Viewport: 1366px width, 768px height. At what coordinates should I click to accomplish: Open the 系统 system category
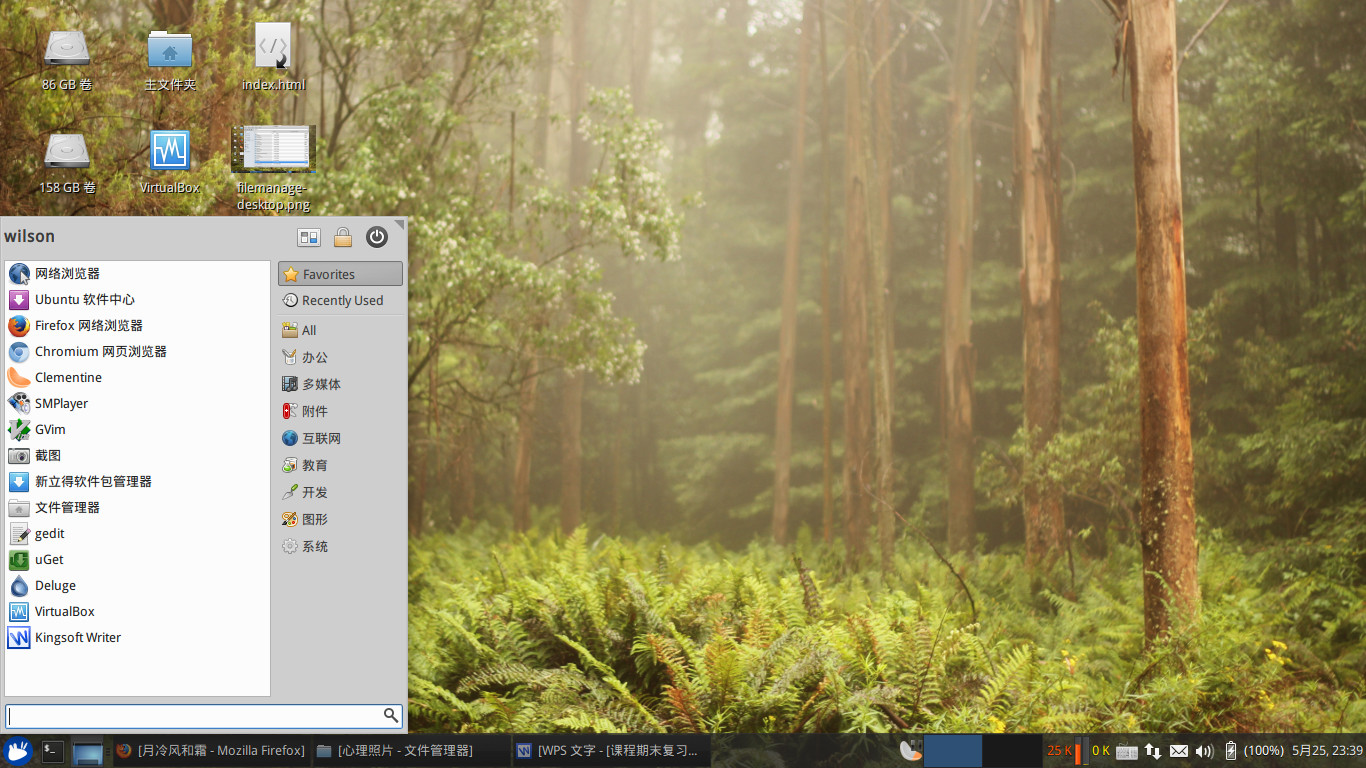coord(340,546)
